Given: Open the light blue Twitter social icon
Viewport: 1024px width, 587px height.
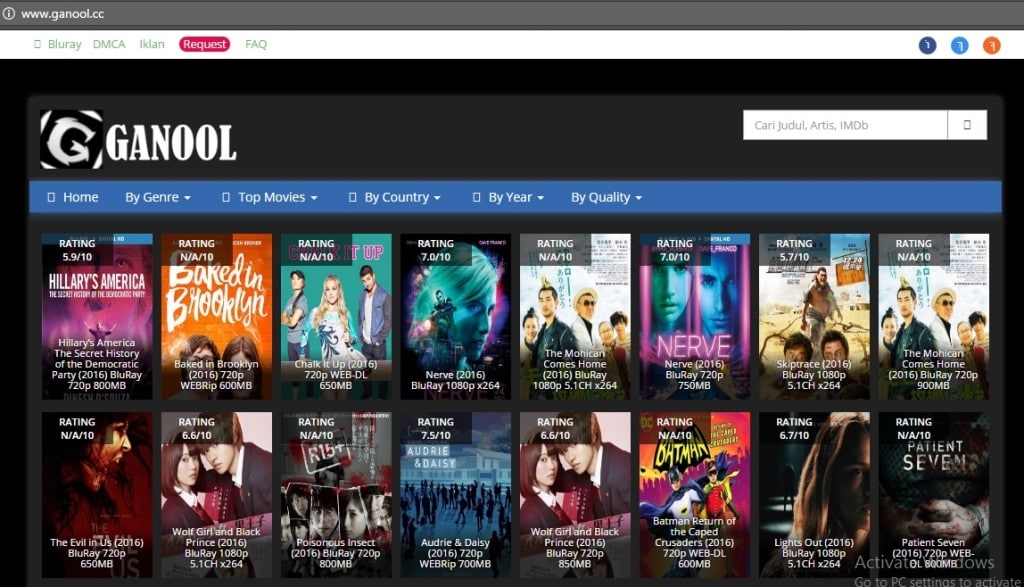Looking at the screenshot, I should (960, 44).
